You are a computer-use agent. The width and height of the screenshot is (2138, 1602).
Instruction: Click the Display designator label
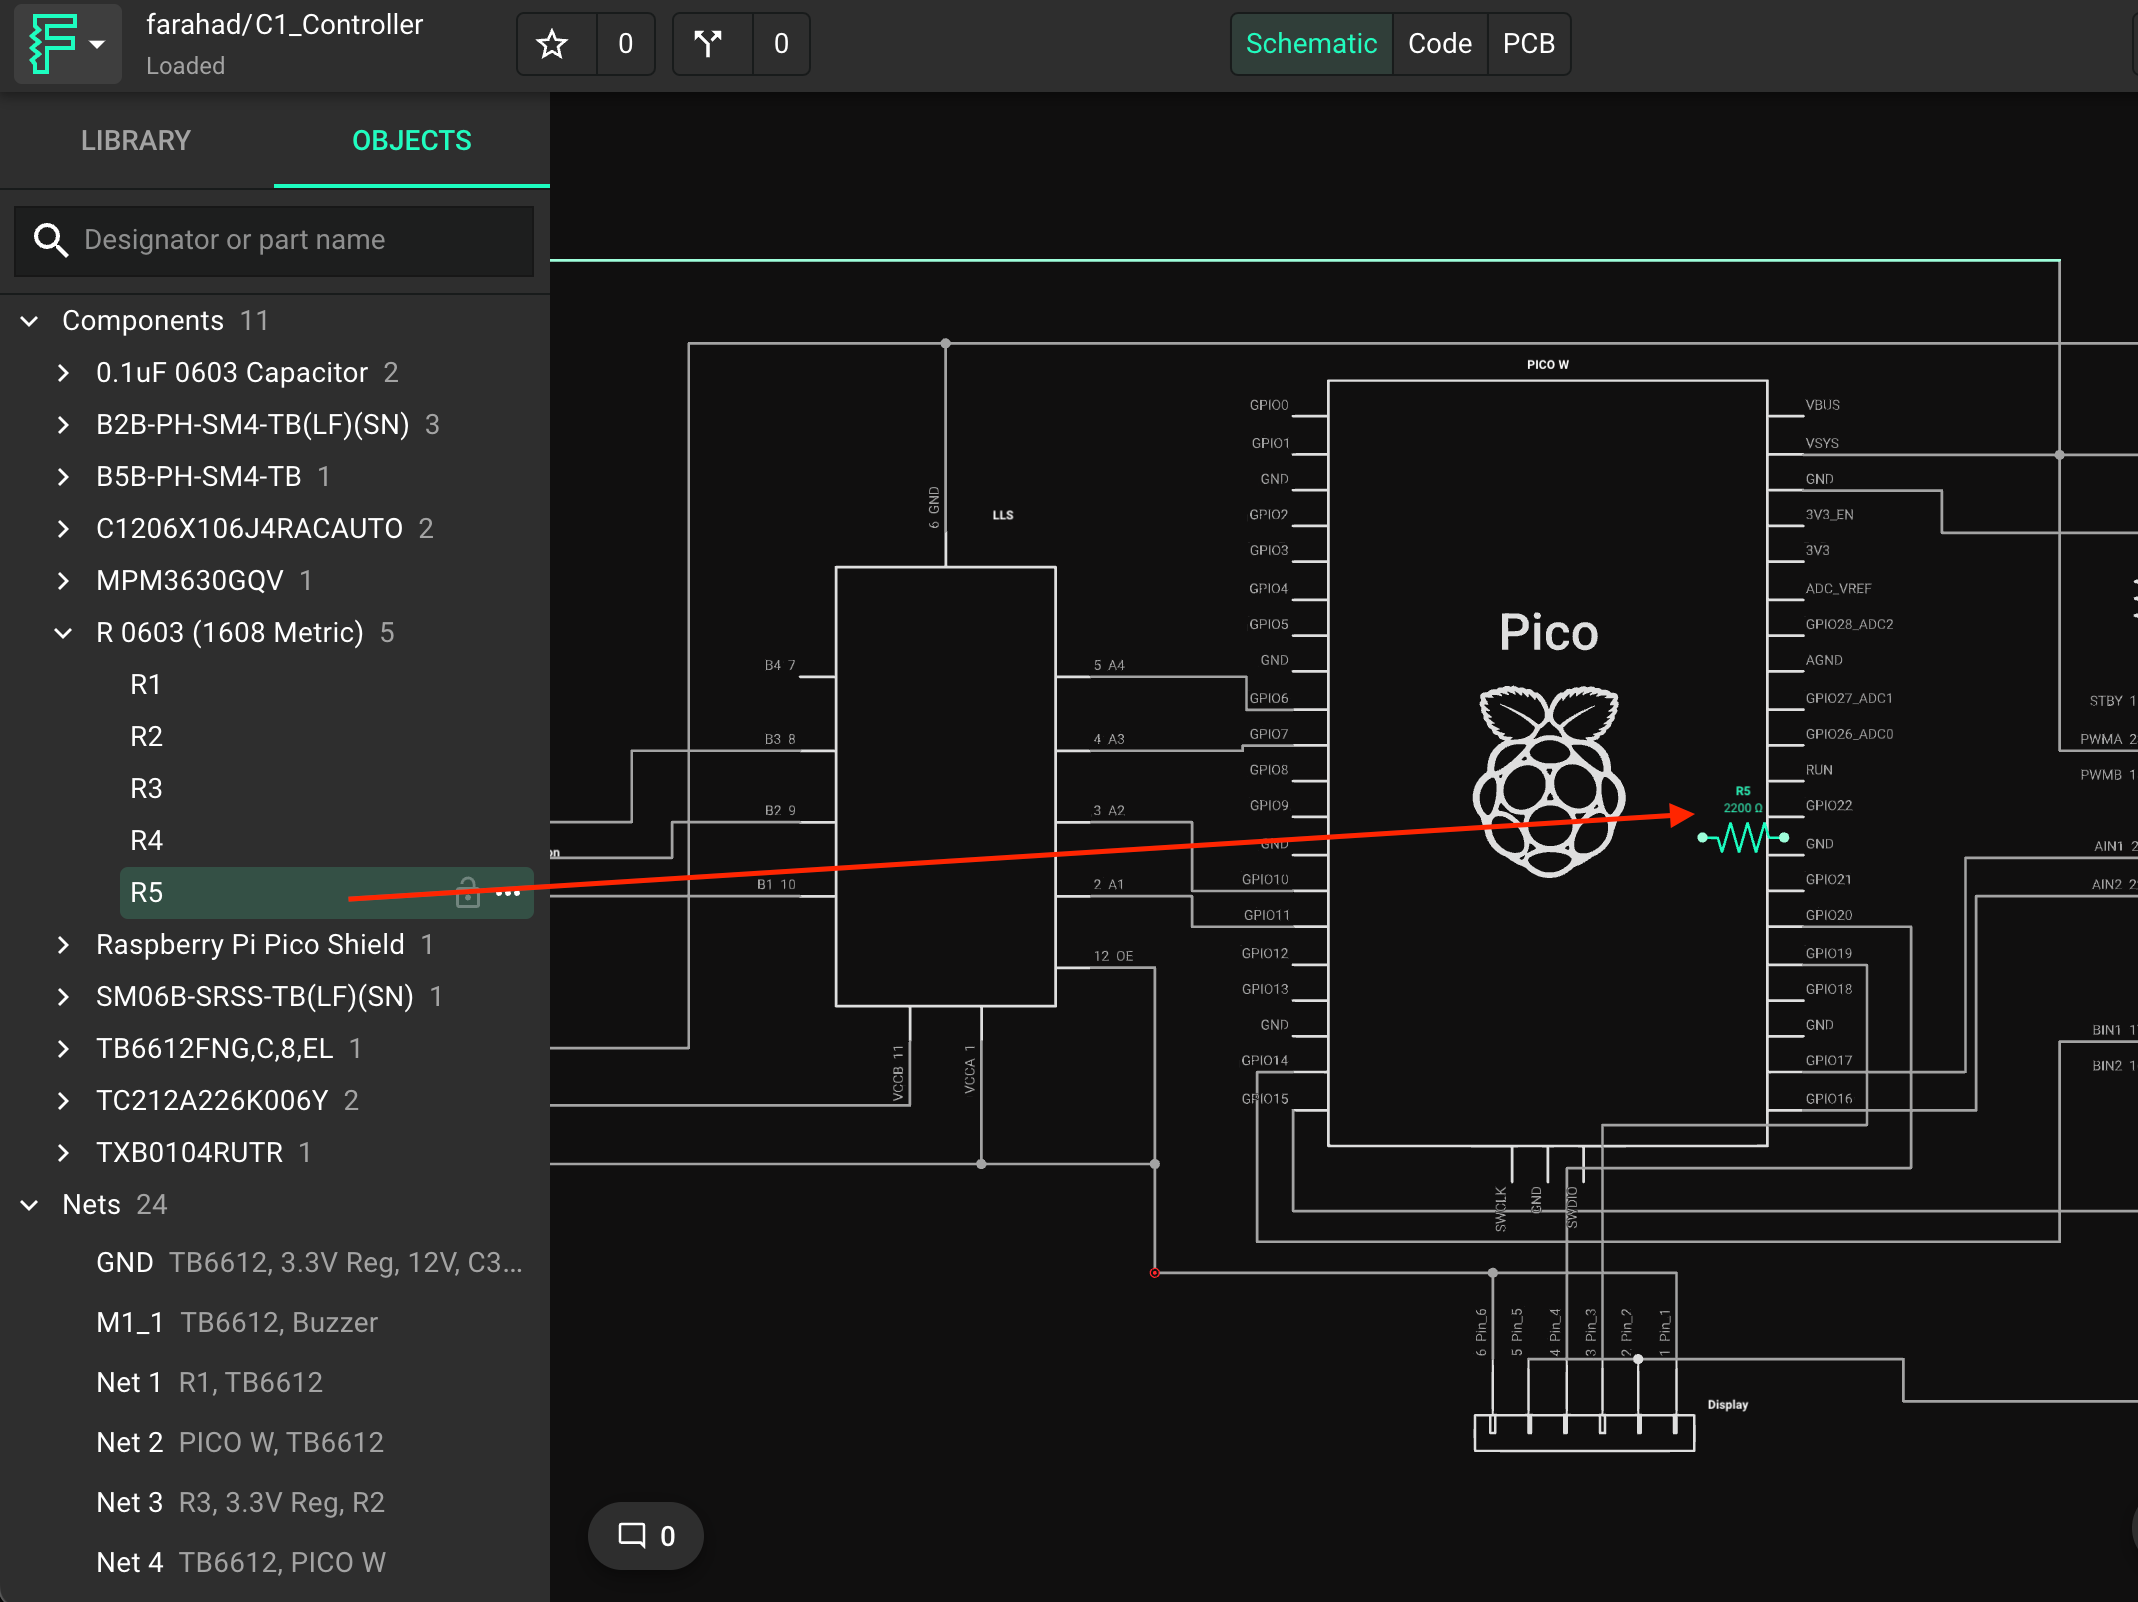pos(1728,1405)
